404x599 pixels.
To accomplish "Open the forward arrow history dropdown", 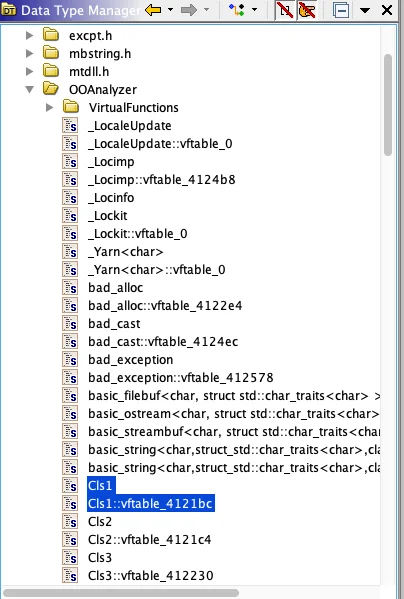I will (x=206, y=10).
